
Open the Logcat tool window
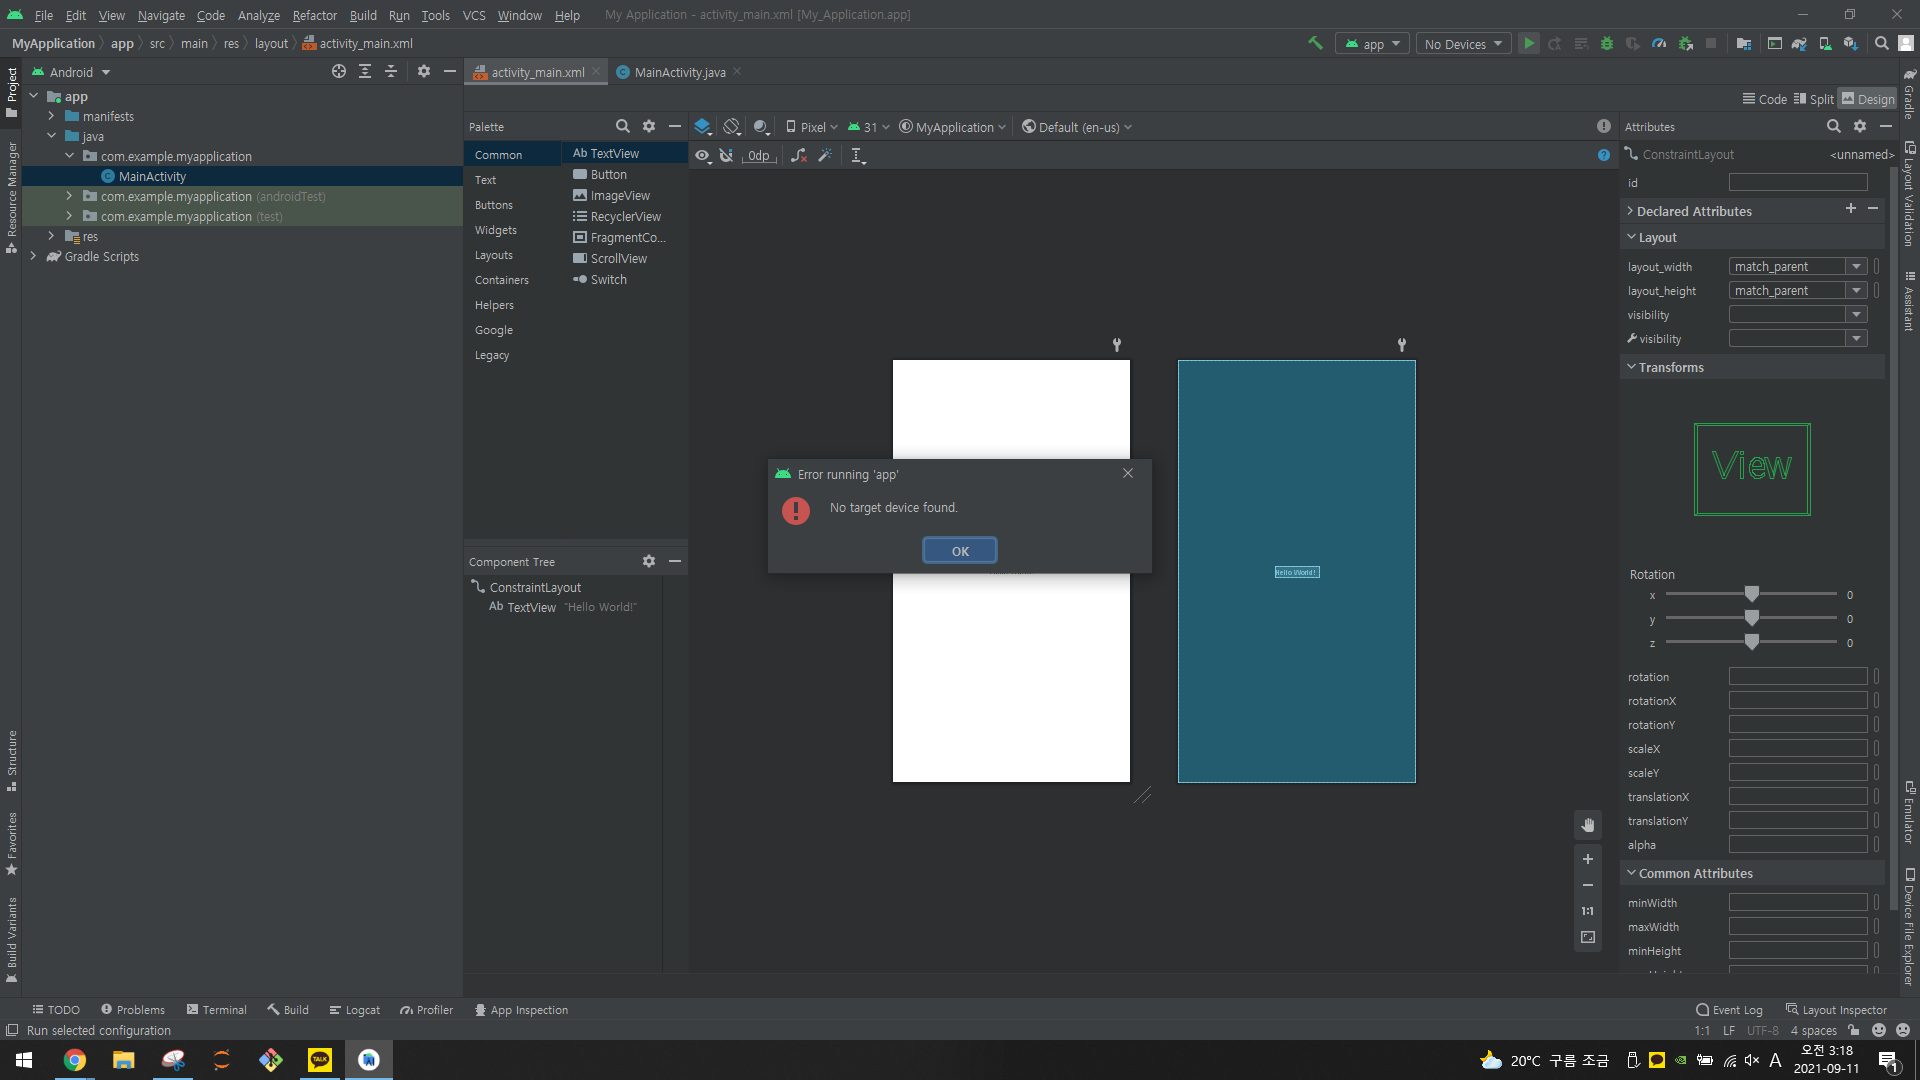[x=355, y=1010]
